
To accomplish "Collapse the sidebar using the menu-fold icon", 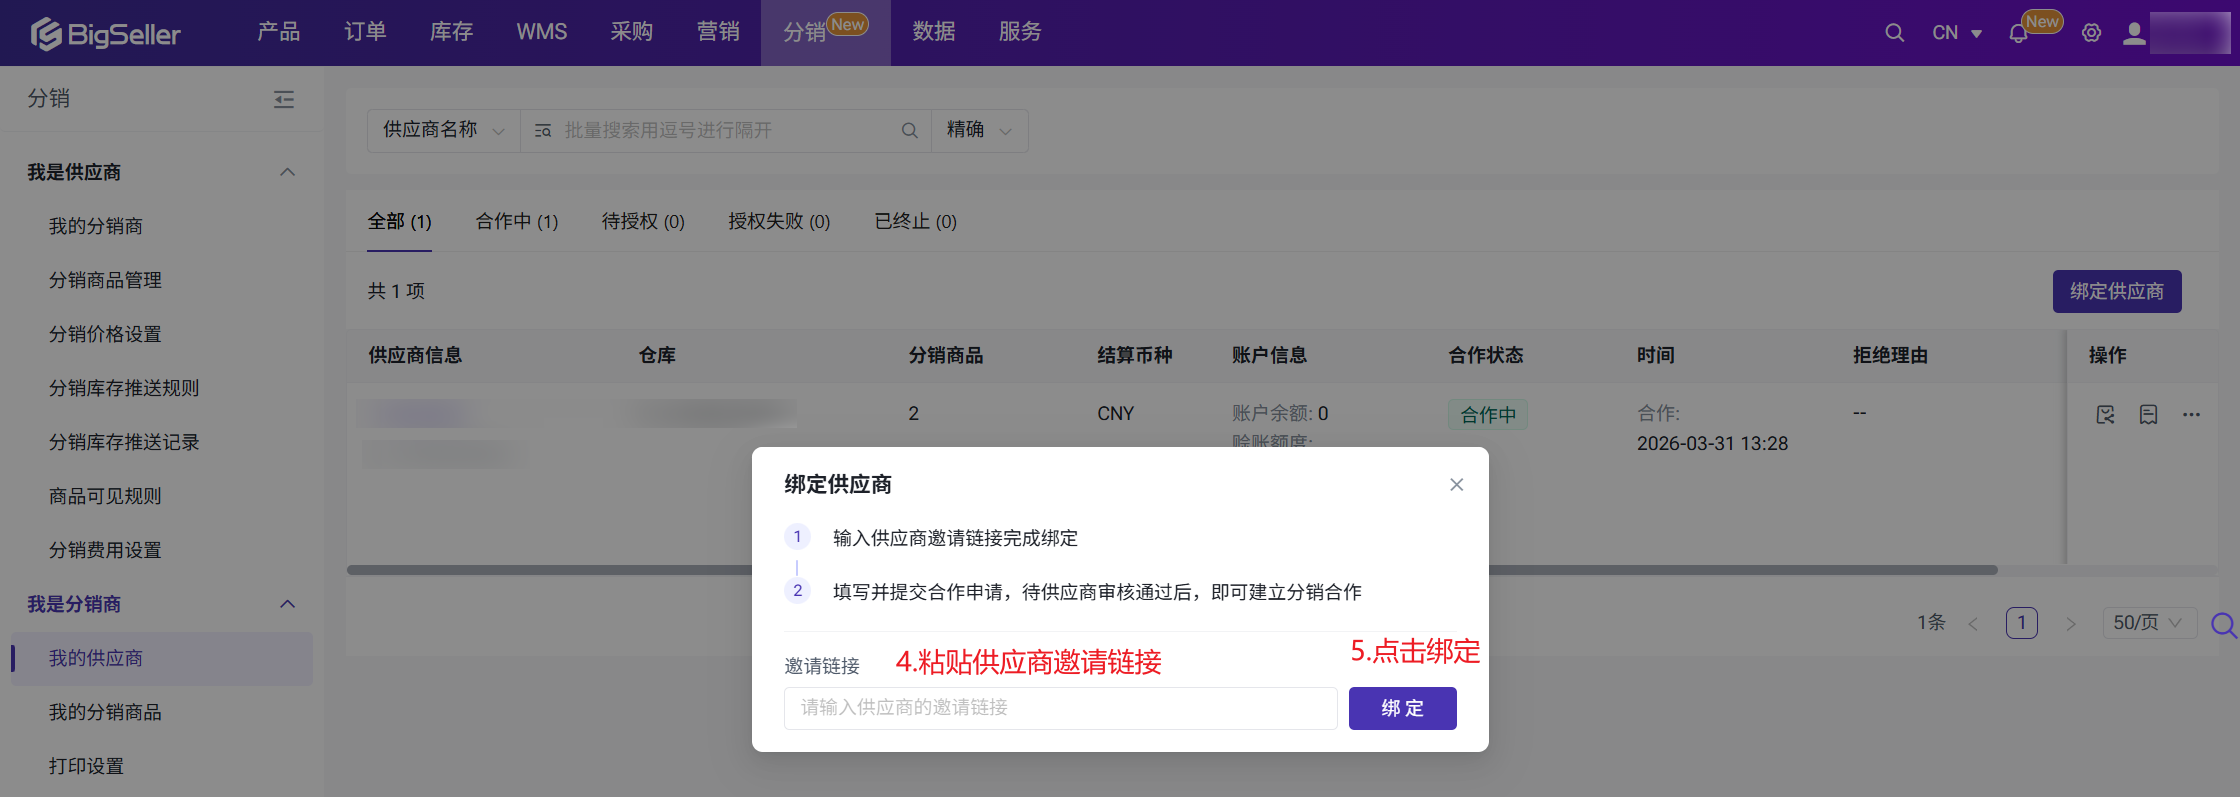I will 284,99.
